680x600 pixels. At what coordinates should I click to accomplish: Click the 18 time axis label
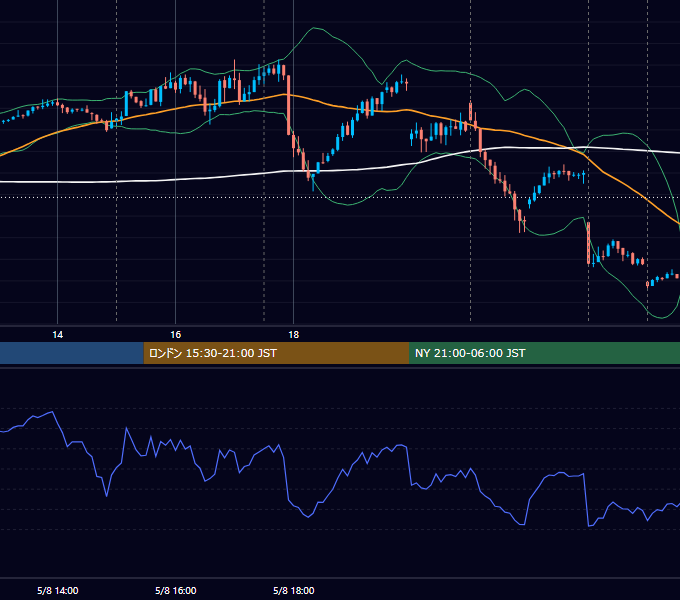[294, 335]
